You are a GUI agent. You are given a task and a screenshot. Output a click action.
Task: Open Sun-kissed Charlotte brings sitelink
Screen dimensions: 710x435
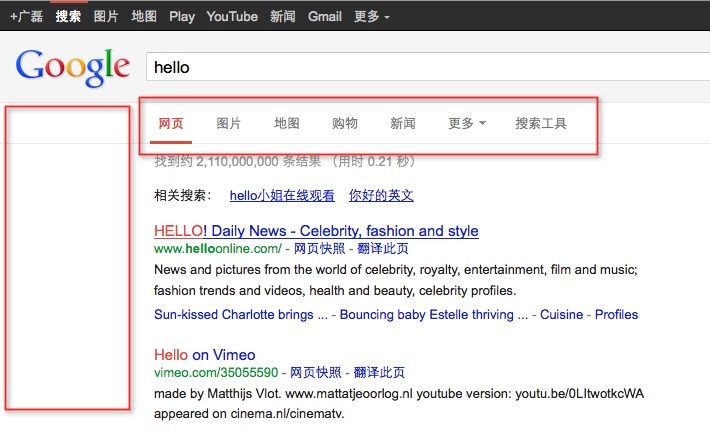pos(240,315)
